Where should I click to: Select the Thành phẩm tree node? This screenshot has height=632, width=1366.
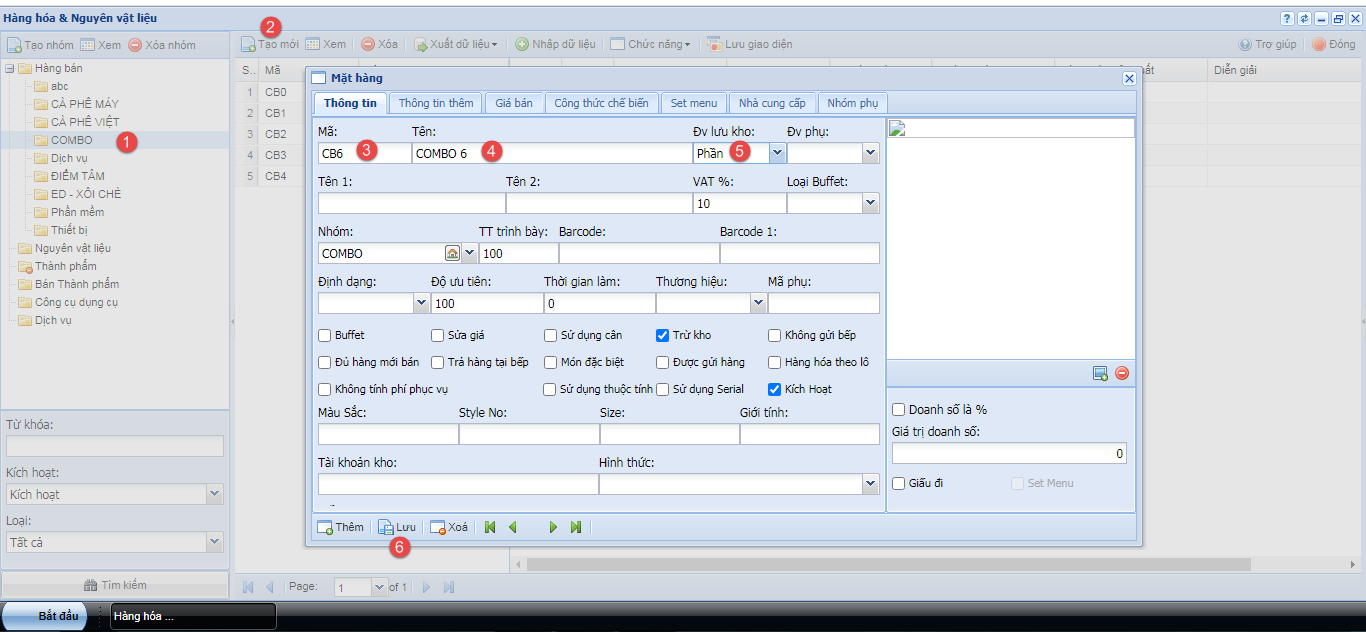[66, 266]
